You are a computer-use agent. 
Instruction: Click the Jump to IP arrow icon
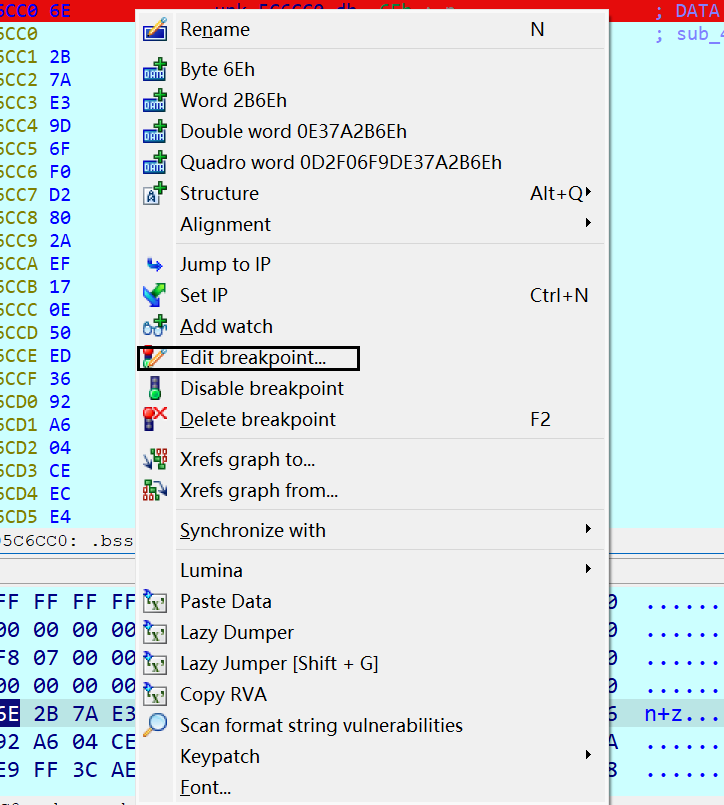(x=155, y=265)
